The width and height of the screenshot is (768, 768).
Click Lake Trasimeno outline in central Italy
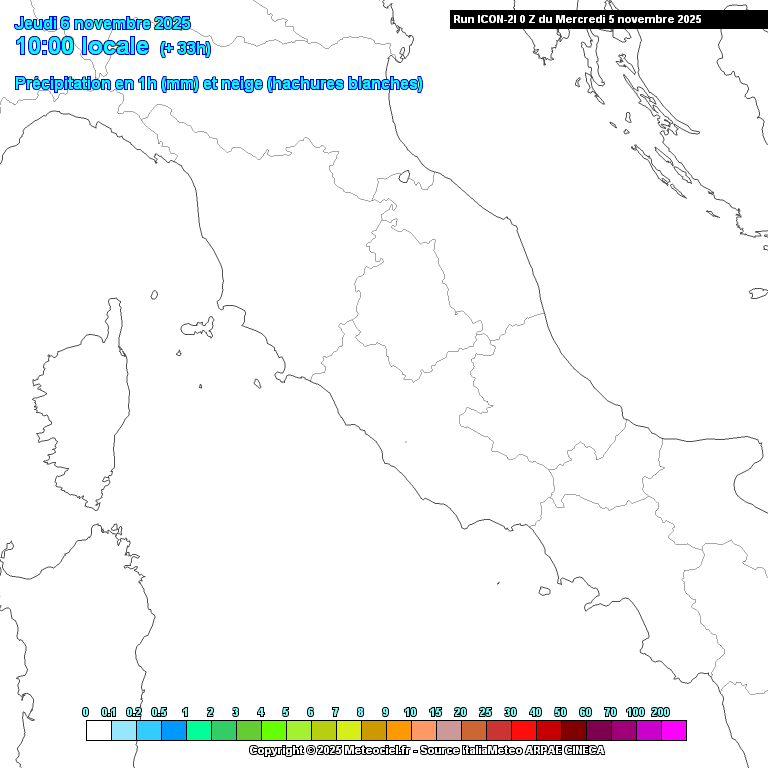tap(404, 177)
